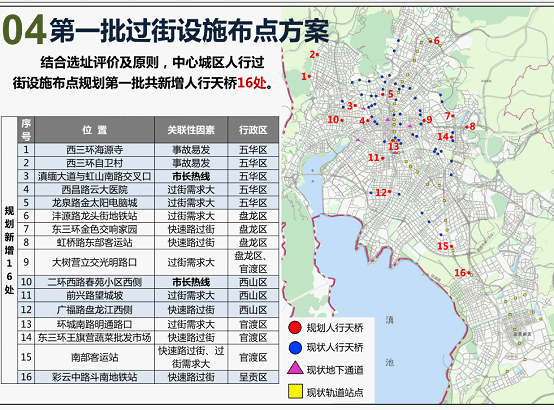Click the blue existing footbridge legend circle
This screenshot has width=554, height=410.
coord(295,348)
